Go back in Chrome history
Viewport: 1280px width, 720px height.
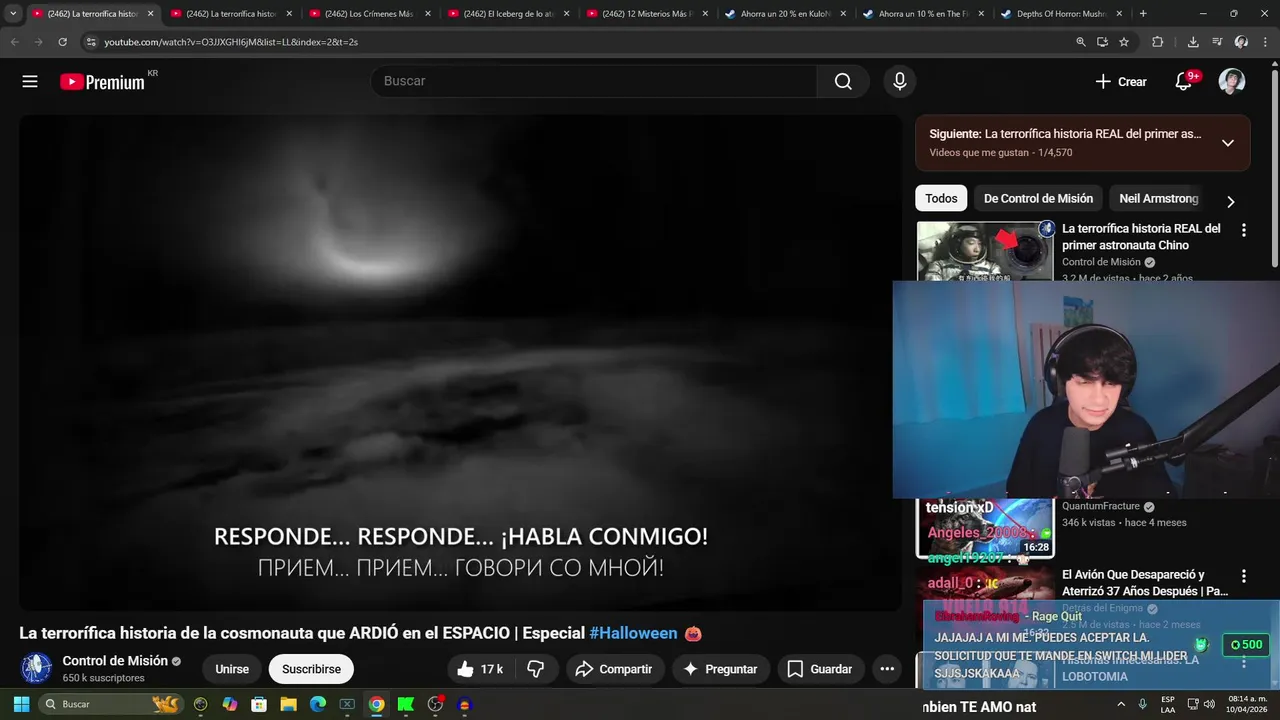(14, 42)
